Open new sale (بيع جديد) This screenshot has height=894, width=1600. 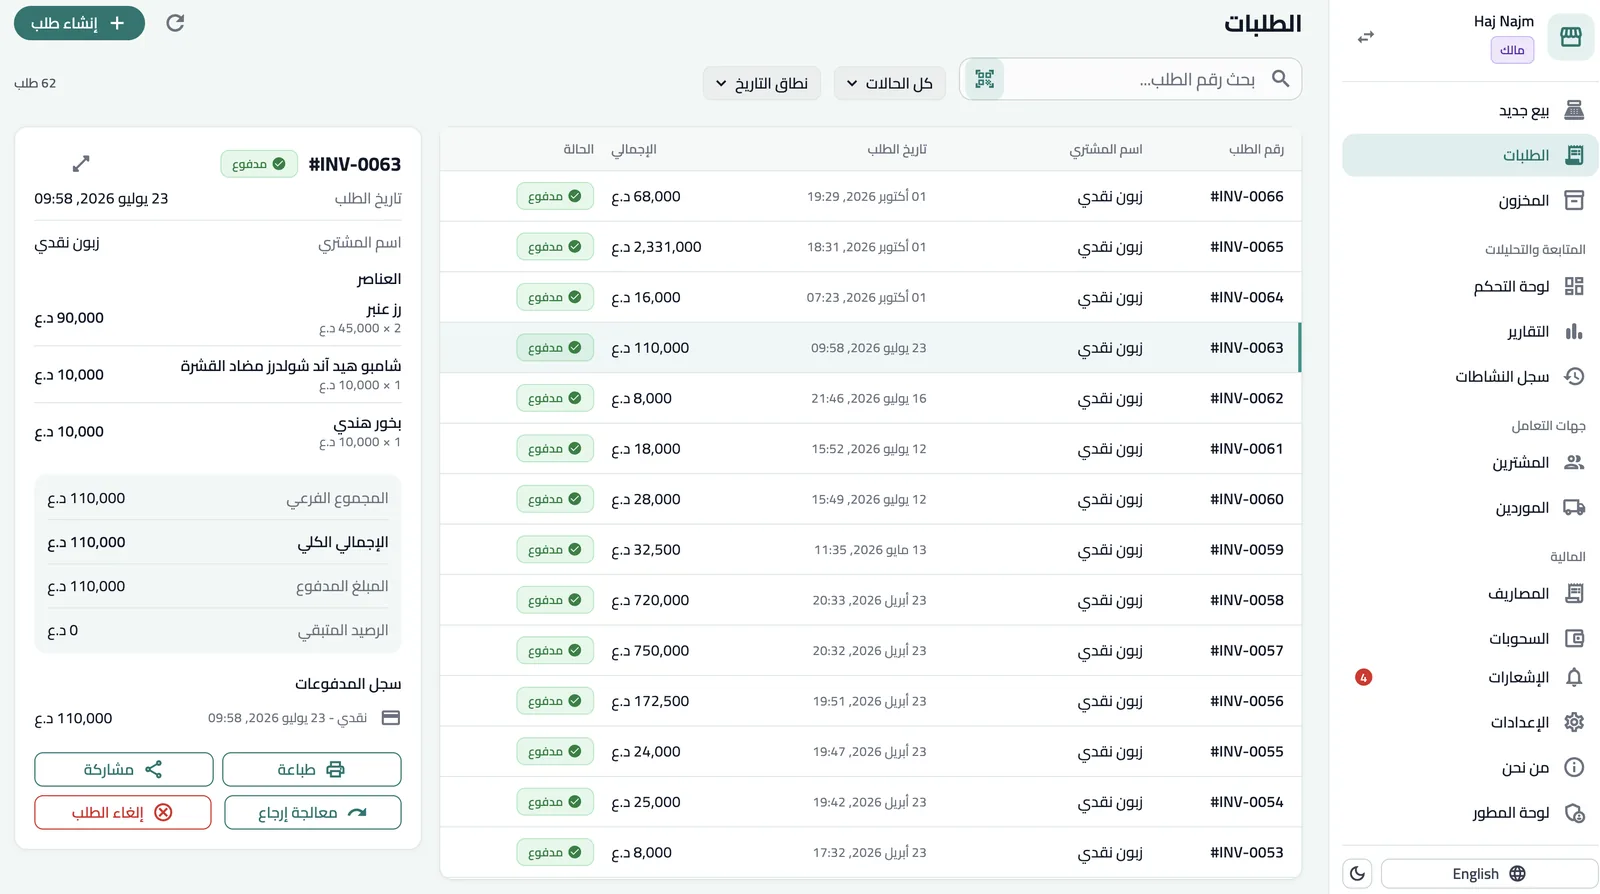click(x=1470, y=110)
